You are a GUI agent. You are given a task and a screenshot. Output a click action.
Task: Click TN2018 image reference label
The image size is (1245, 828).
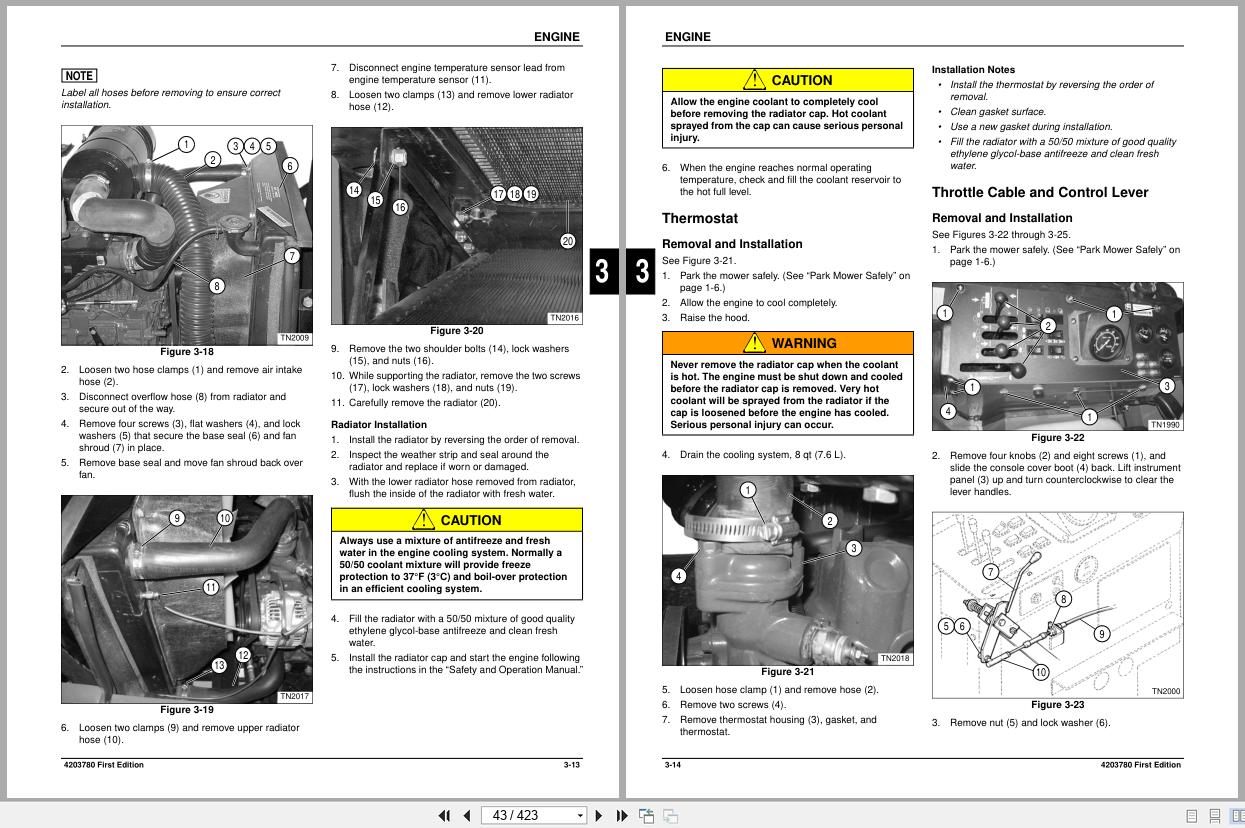pos(895,658)
